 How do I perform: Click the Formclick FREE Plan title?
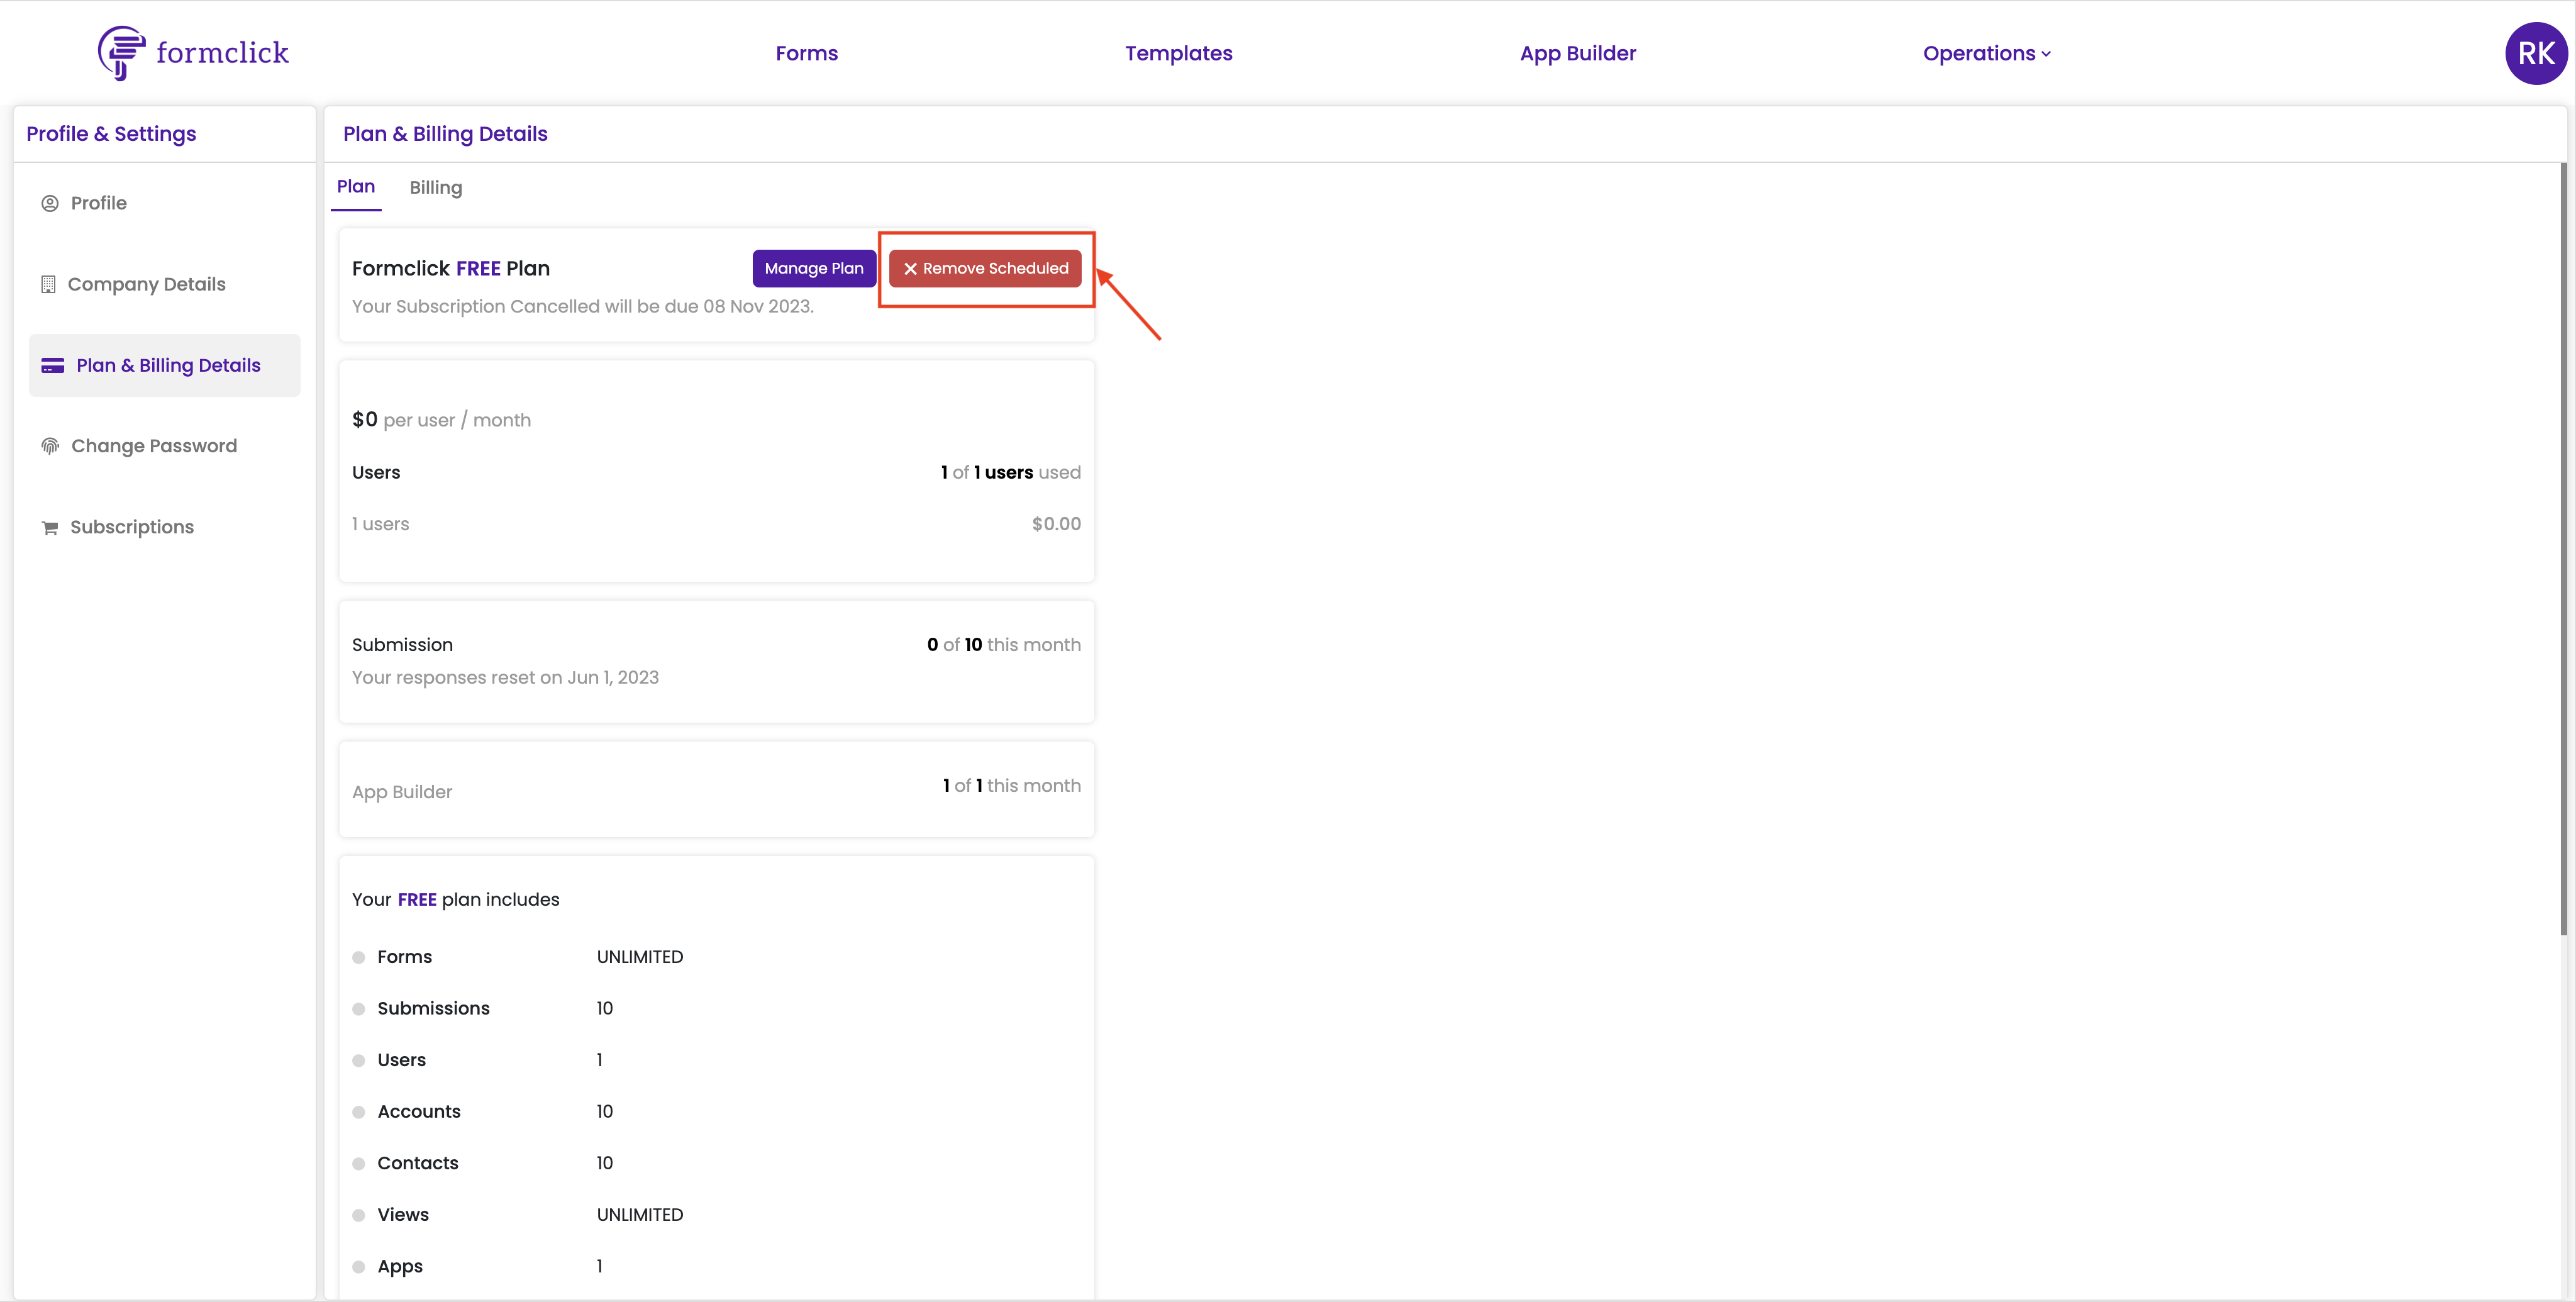(x=451, y=268)
